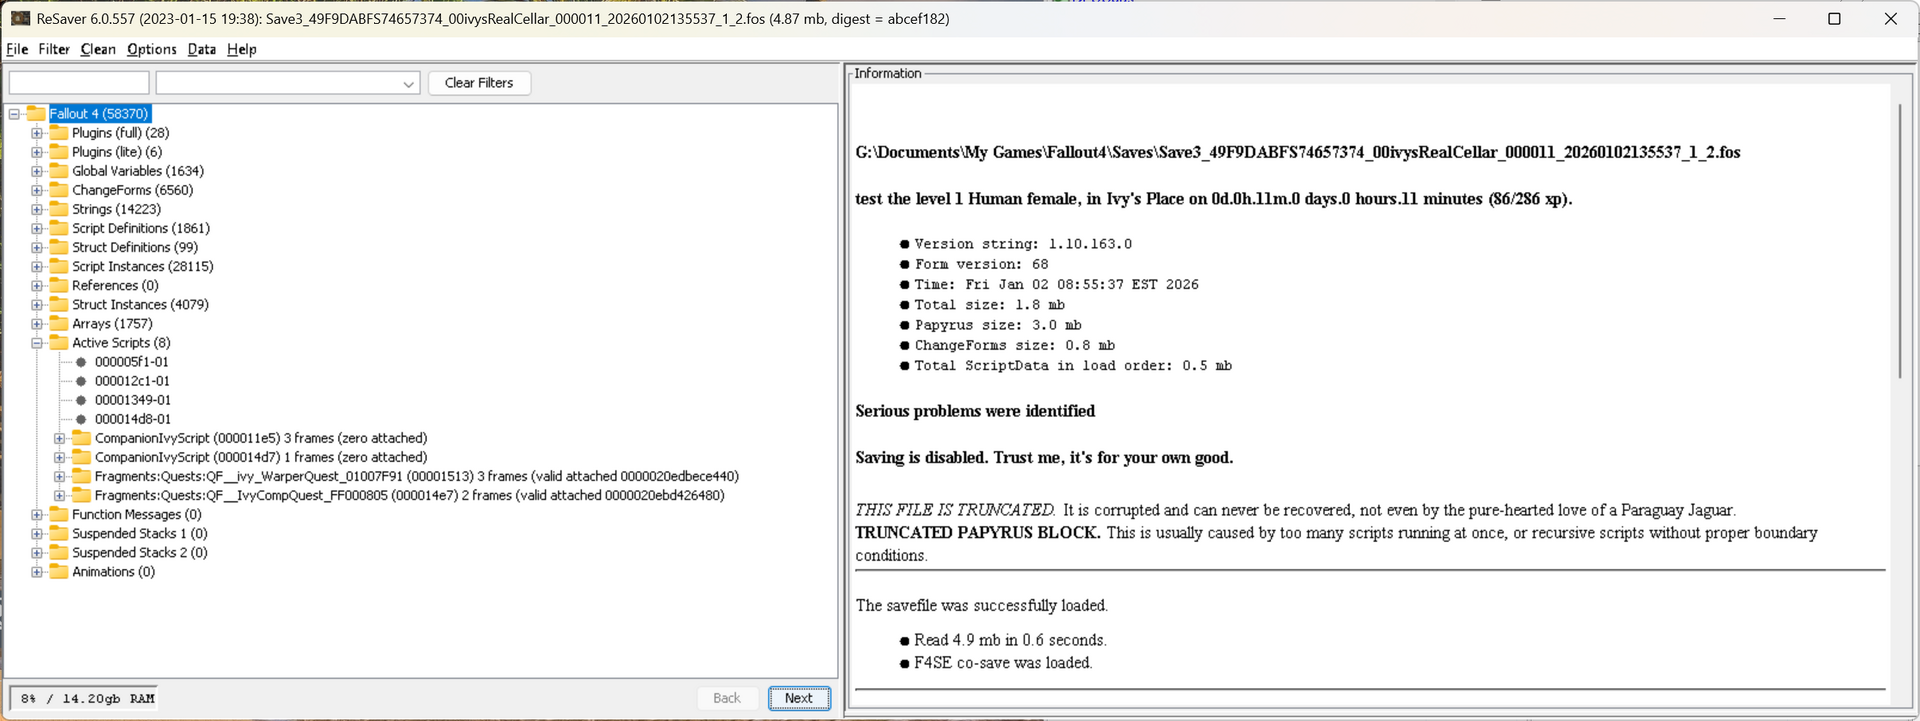The height and width of the screenshot is (721, 1920).
Task: Click the Arrays folder icon
Action: [59, 323]
